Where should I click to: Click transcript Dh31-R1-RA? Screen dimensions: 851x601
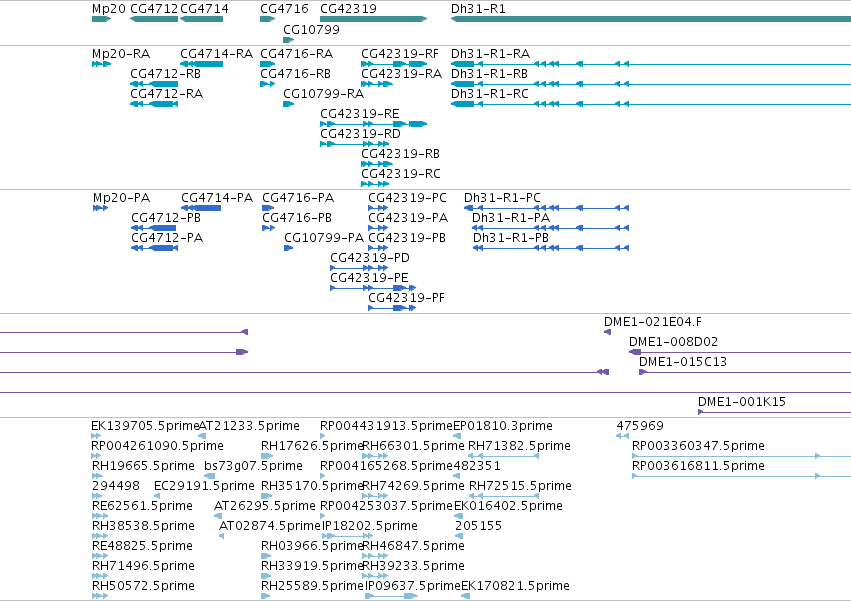click(x=491, y=54)
